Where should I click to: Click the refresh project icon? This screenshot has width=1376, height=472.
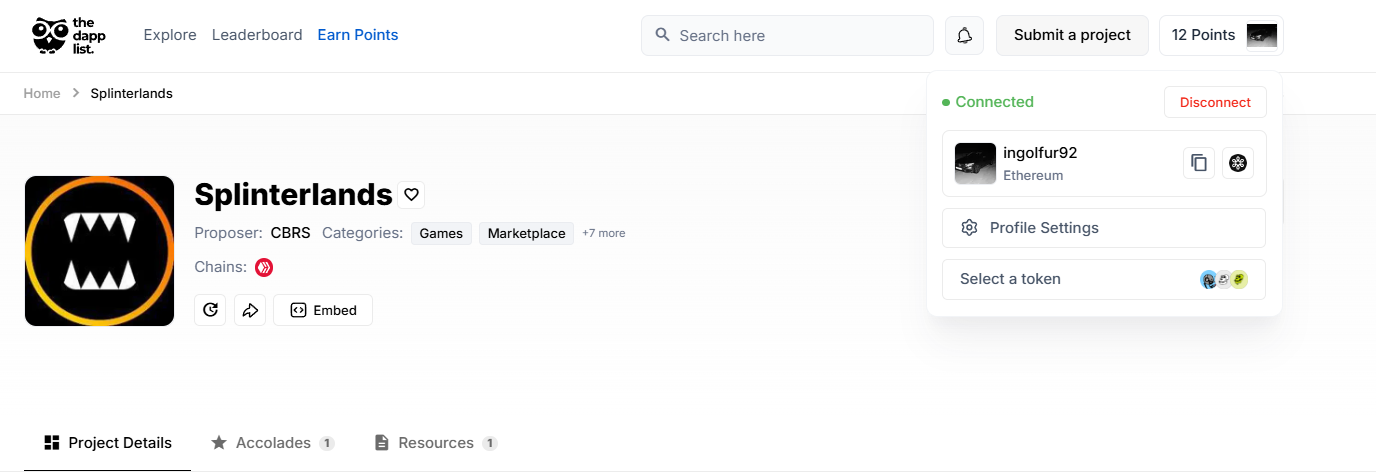[x=210, y=310]
